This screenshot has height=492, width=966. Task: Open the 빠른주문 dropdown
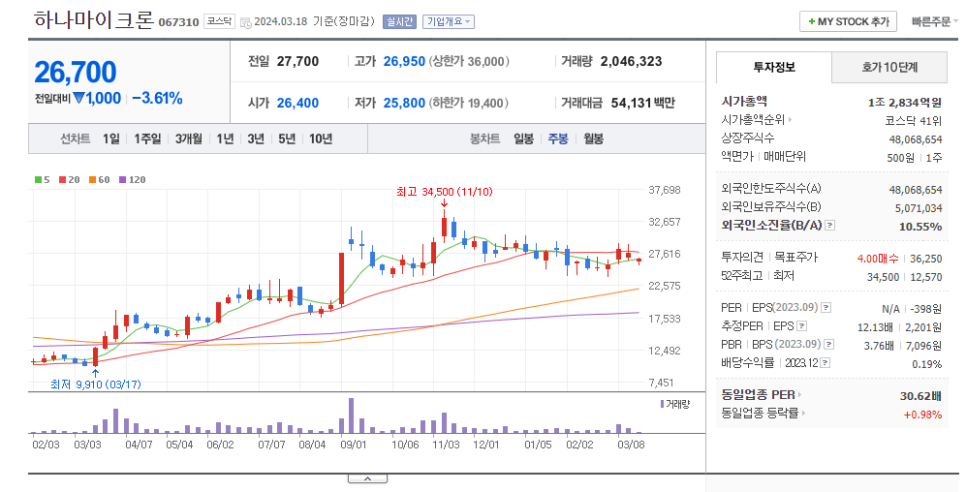tap(935, 22)
